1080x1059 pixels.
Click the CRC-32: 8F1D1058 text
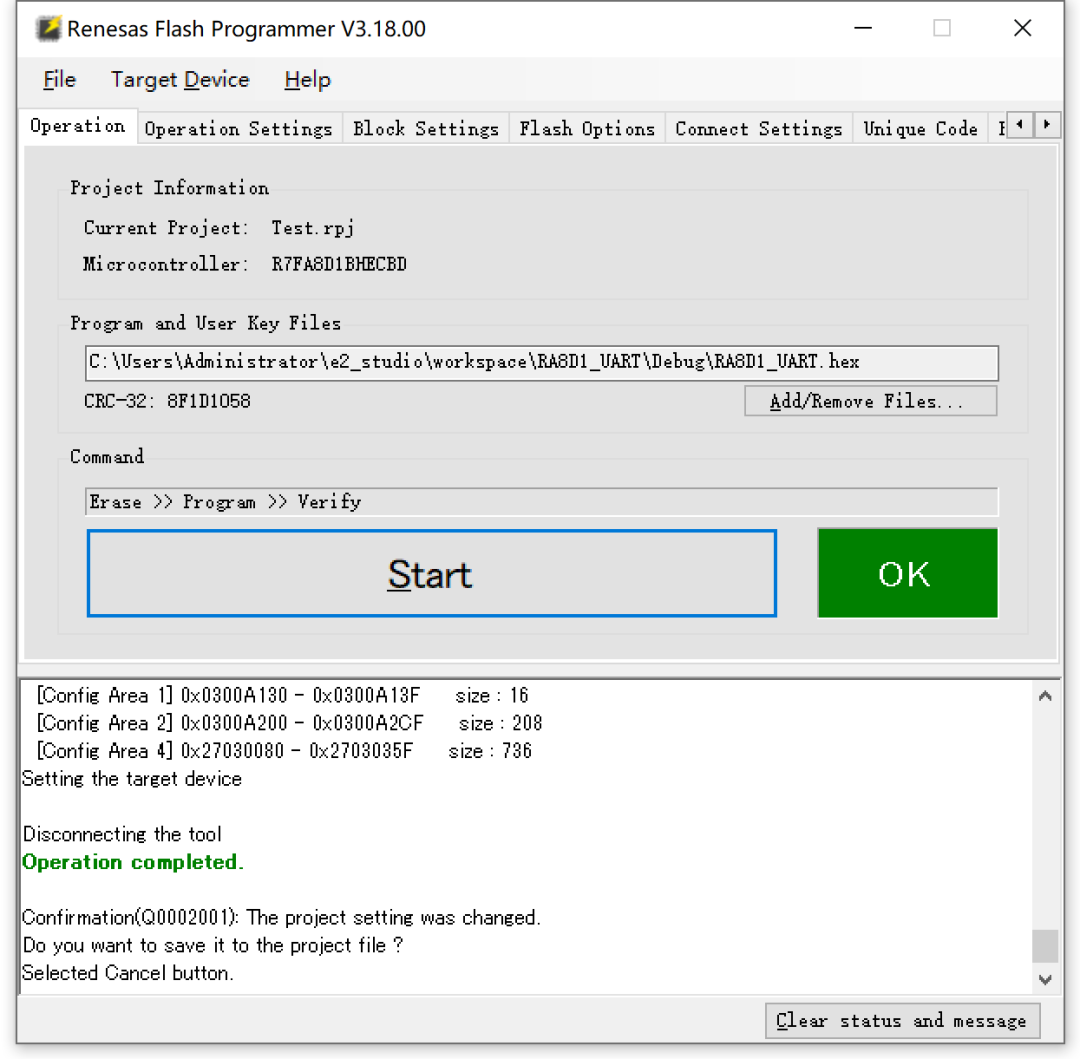[x=167, y=401]
